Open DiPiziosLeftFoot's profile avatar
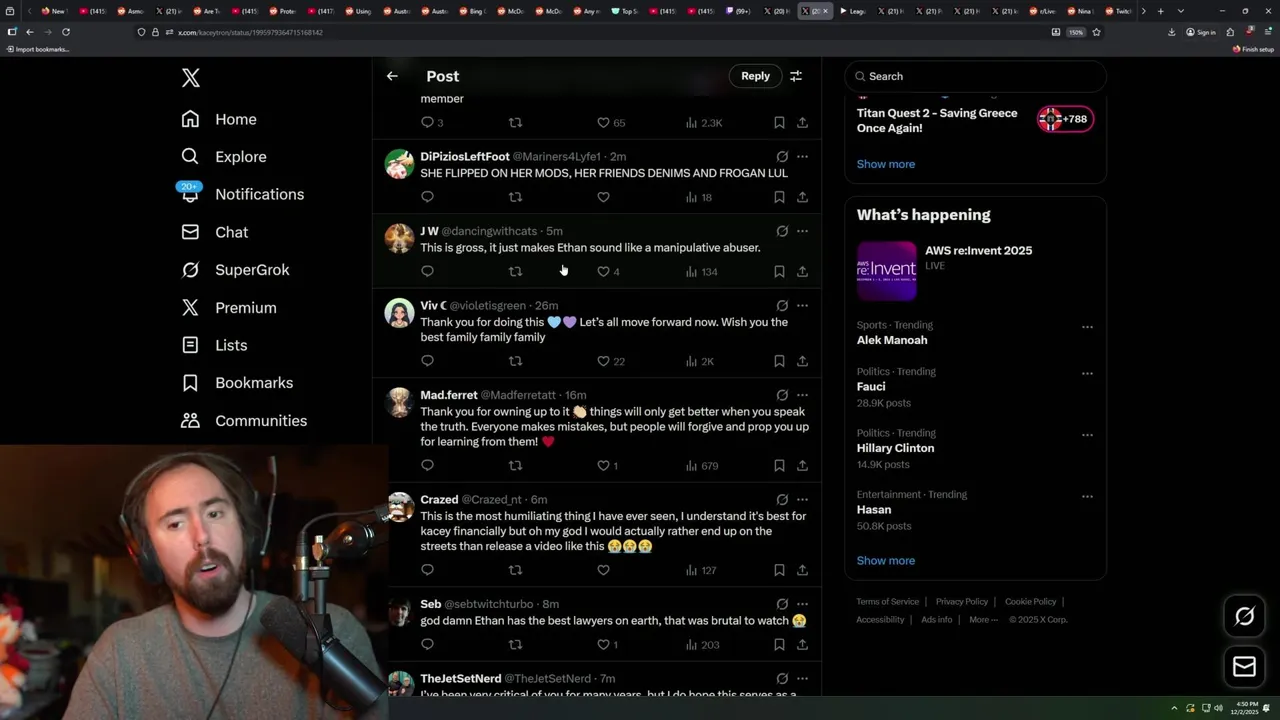 pos(399,164)
